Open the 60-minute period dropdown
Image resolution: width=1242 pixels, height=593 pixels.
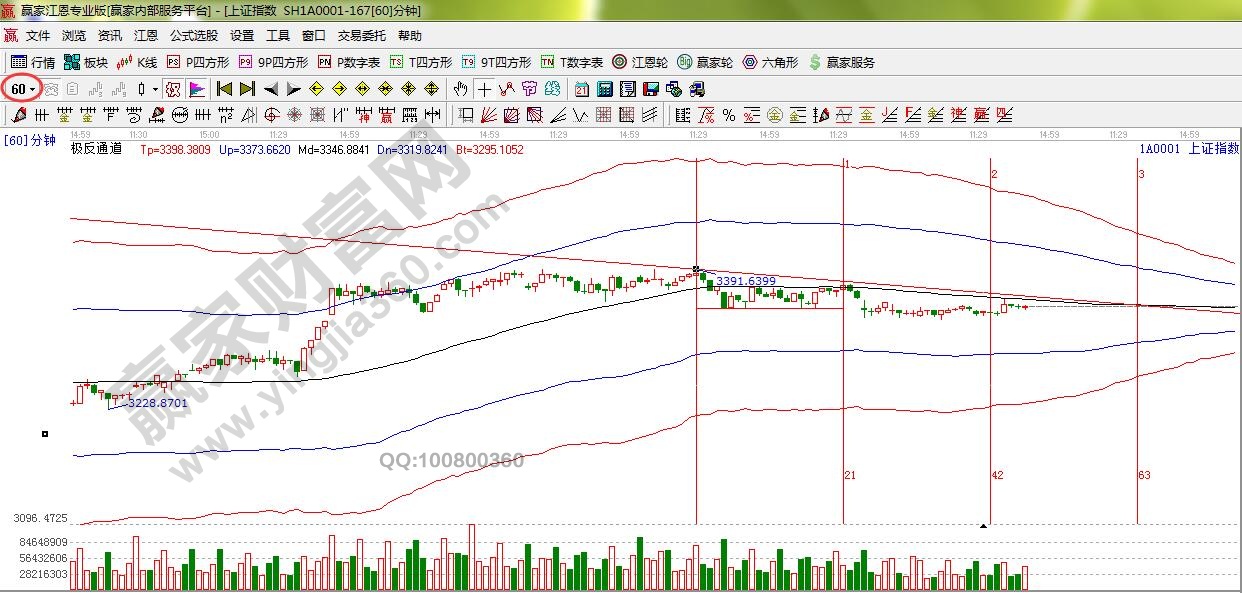(23, 89)
